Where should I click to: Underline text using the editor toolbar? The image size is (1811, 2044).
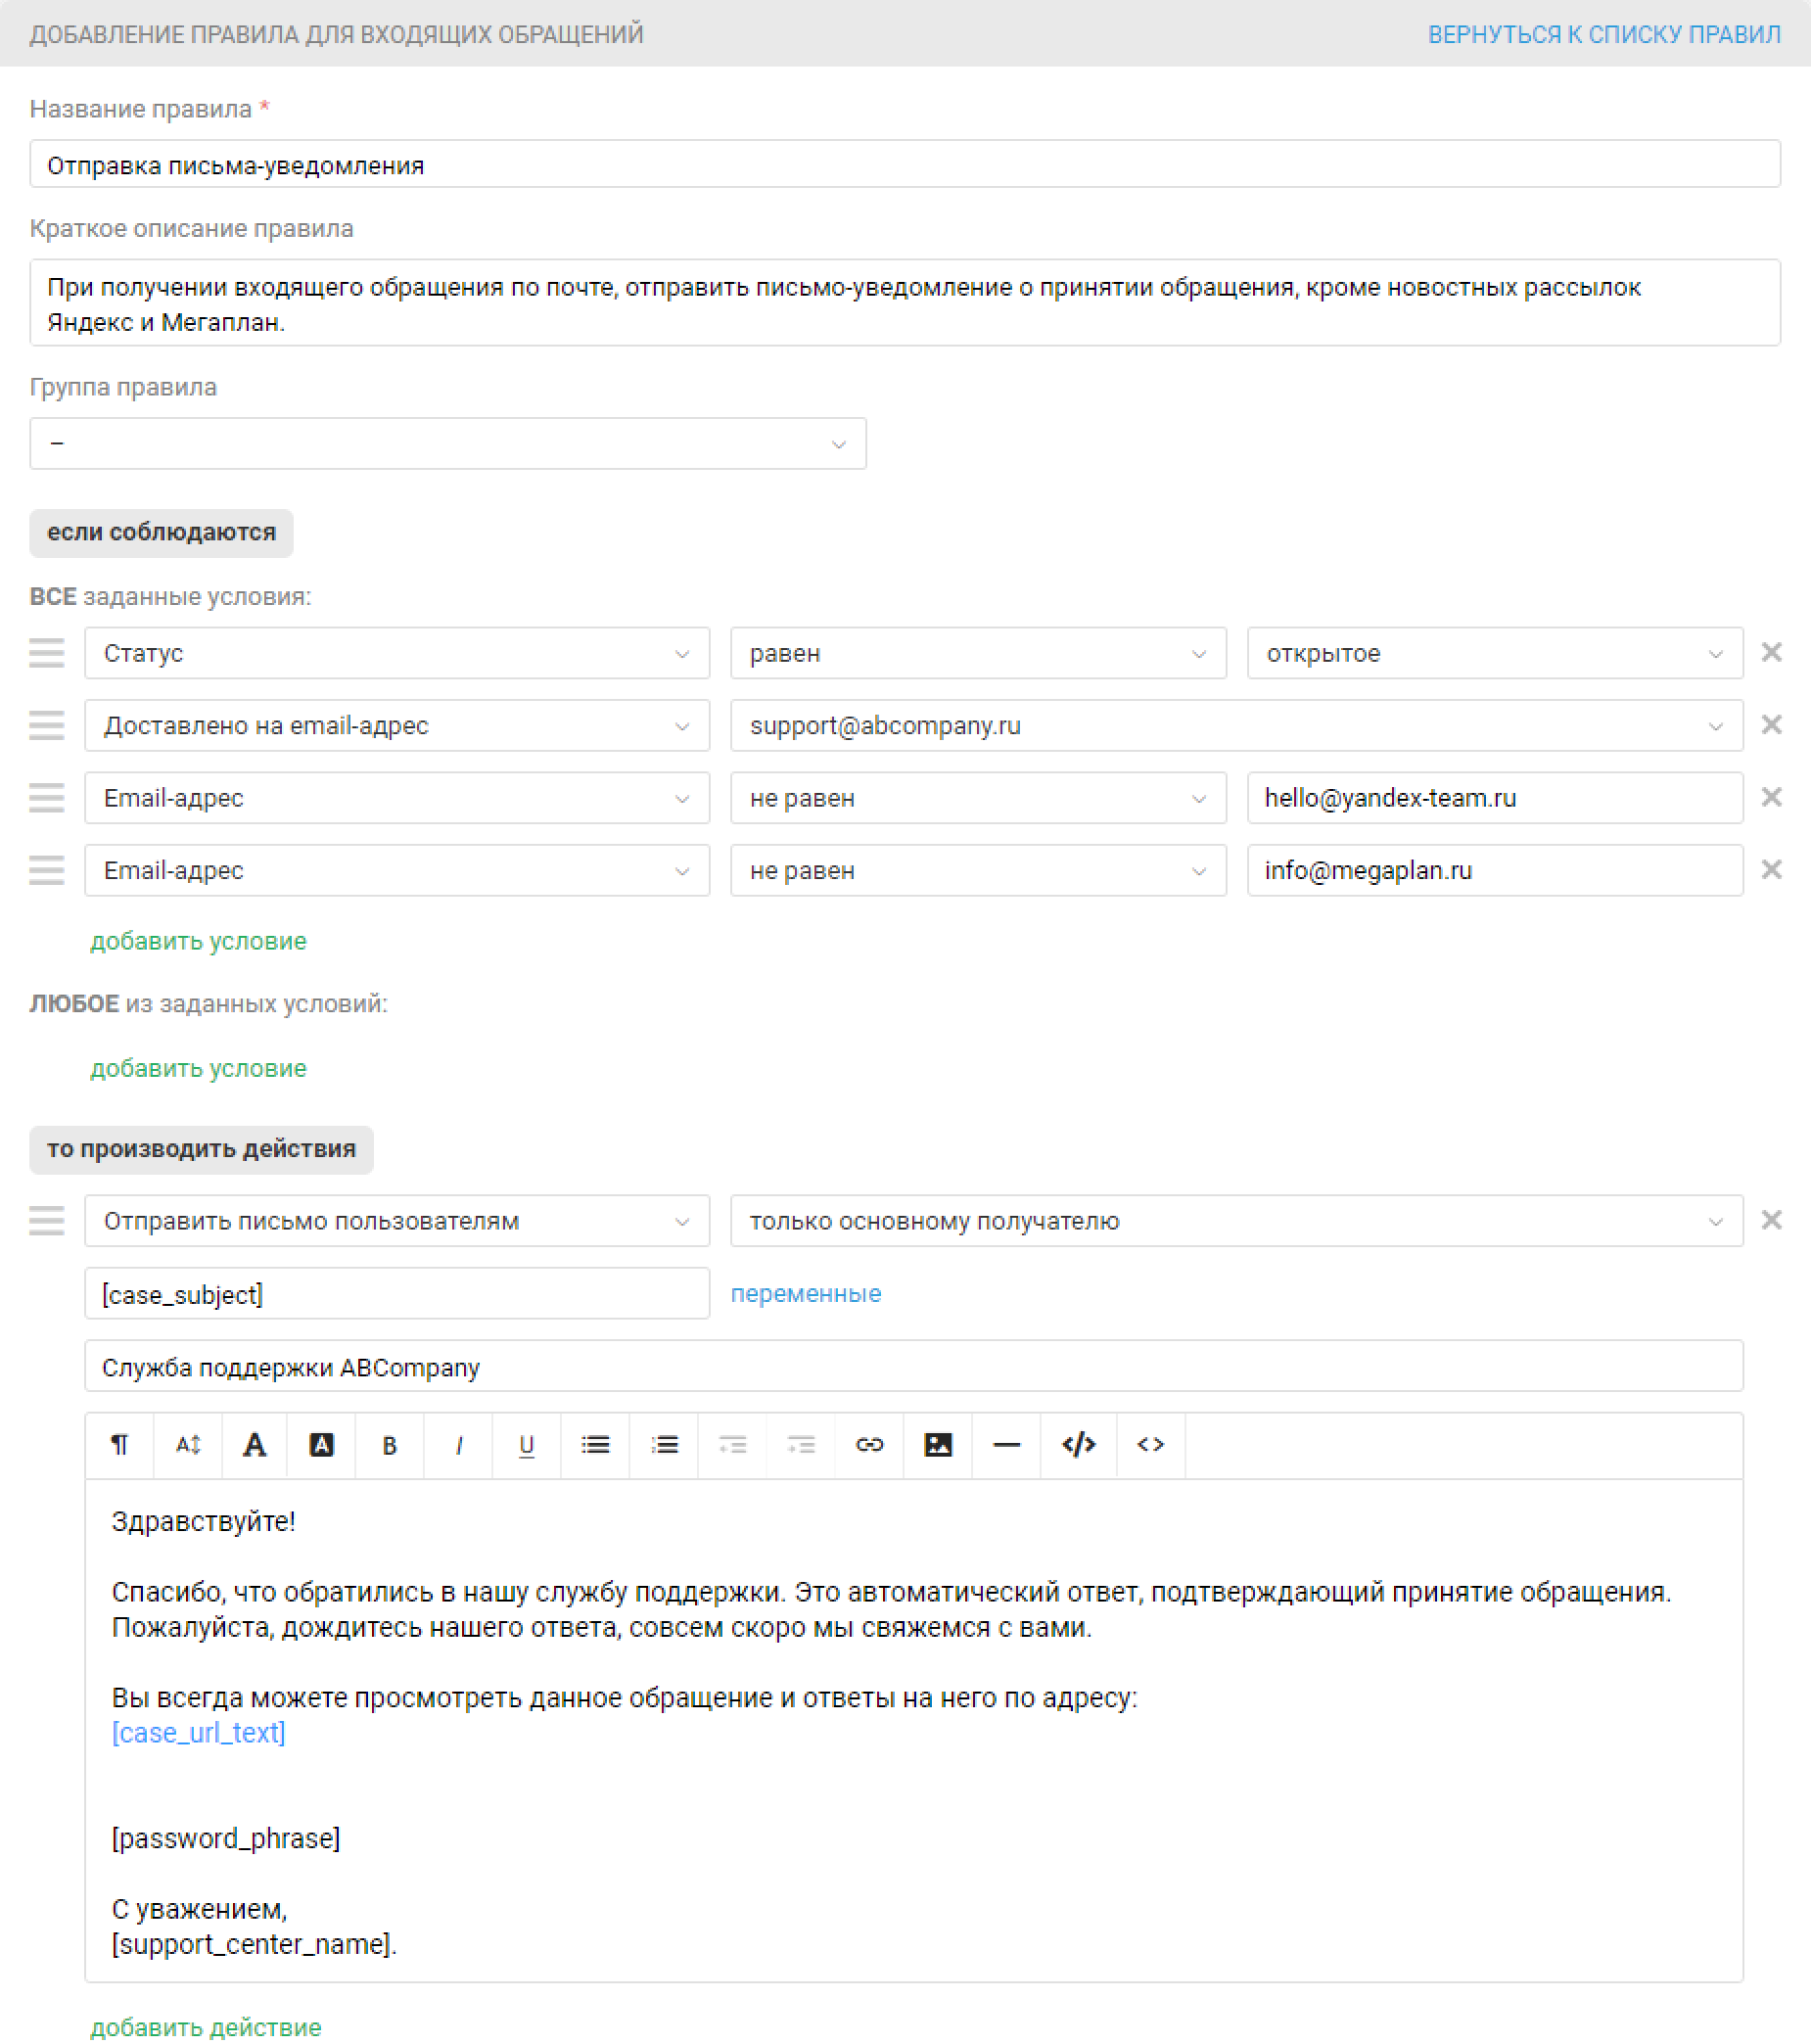coord(527,1445)
